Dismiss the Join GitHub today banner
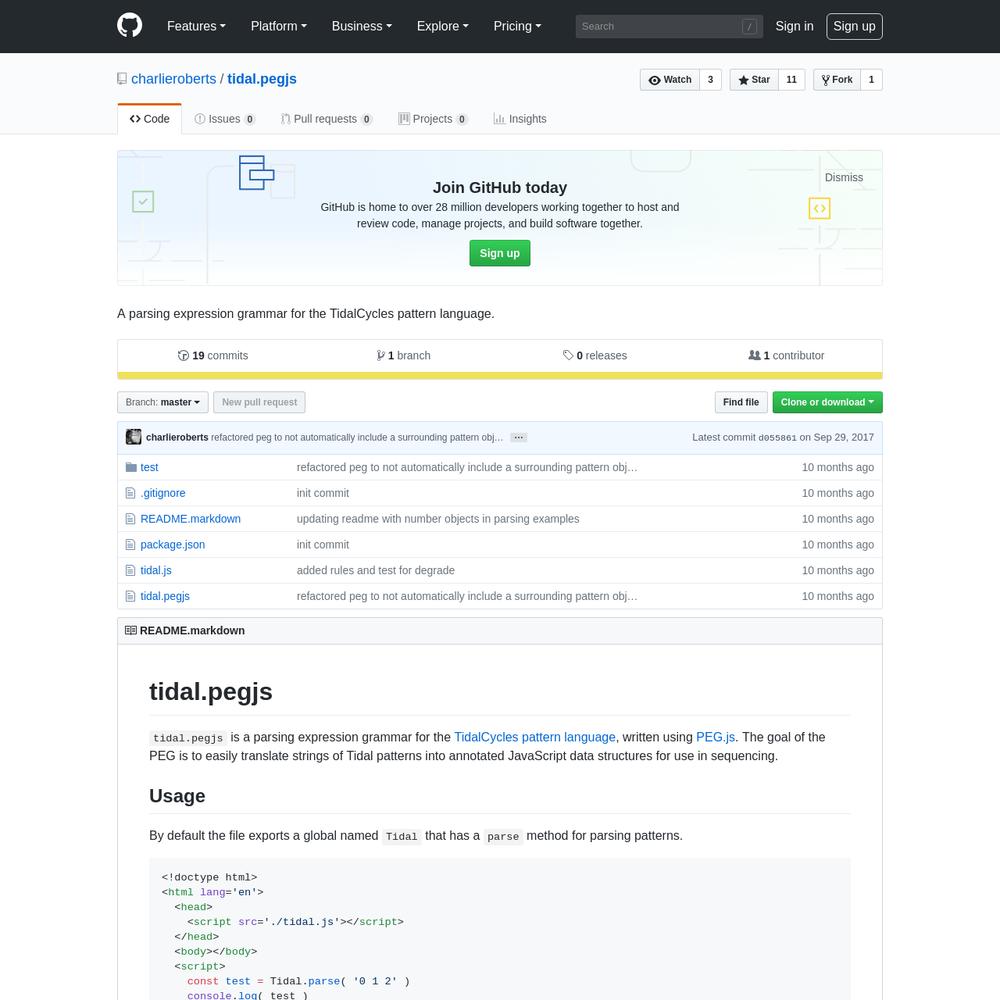Screen dimensions: 1000x1000 tap(844, 178)
